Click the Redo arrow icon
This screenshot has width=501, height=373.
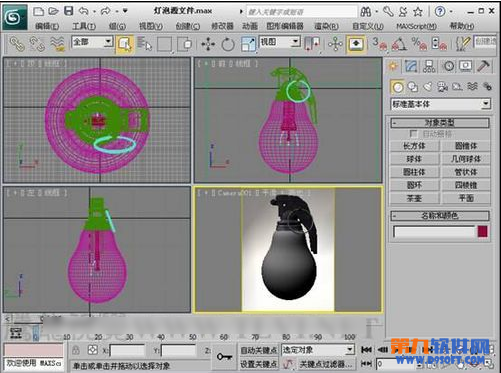point(105,11)
